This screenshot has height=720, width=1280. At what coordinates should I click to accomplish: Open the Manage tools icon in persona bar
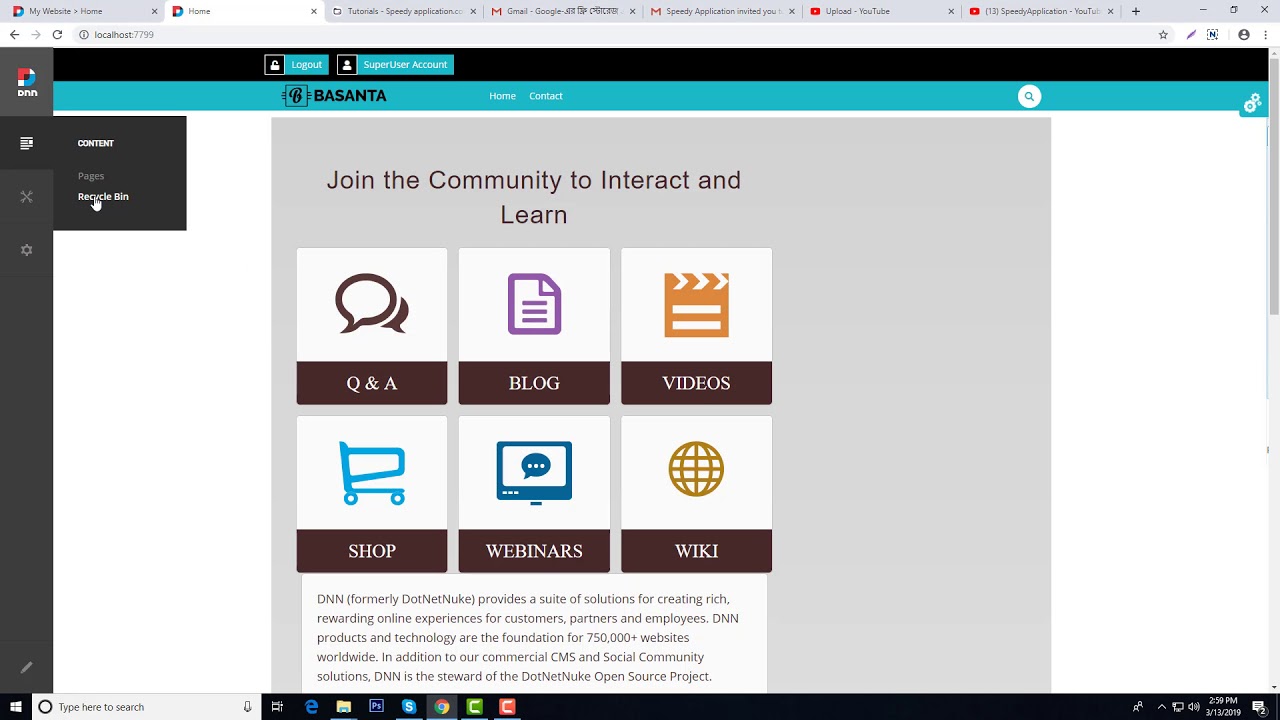(27, 197)
